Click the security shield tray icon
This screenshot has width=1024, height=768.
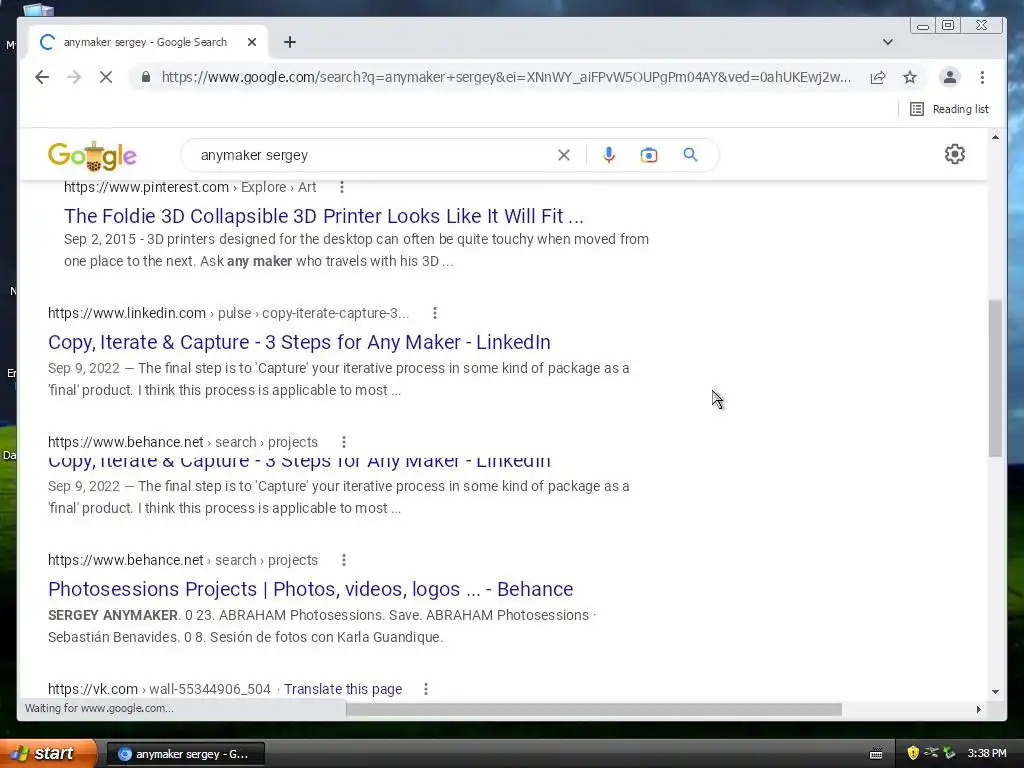(x=913, y=753)
